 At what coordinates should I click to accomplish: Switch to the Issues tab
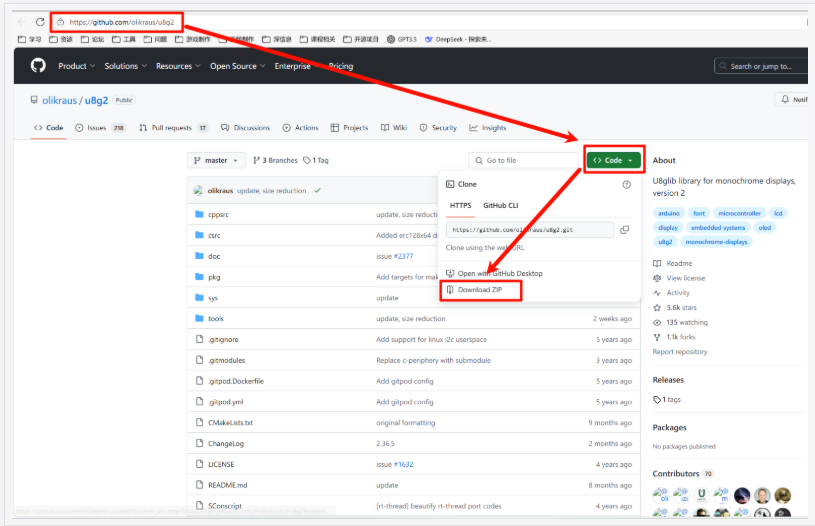point(100,128)
